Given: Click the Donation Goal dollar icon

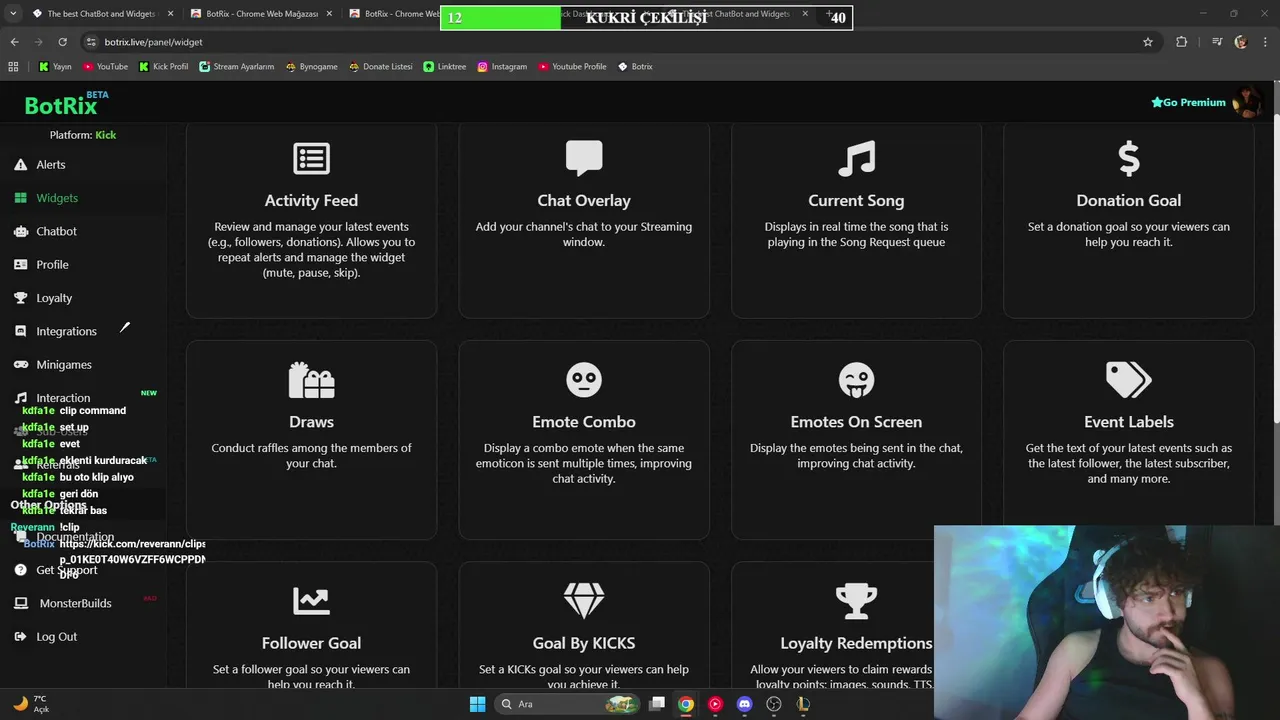Looking at the screenshot, I should [1129, 158].
